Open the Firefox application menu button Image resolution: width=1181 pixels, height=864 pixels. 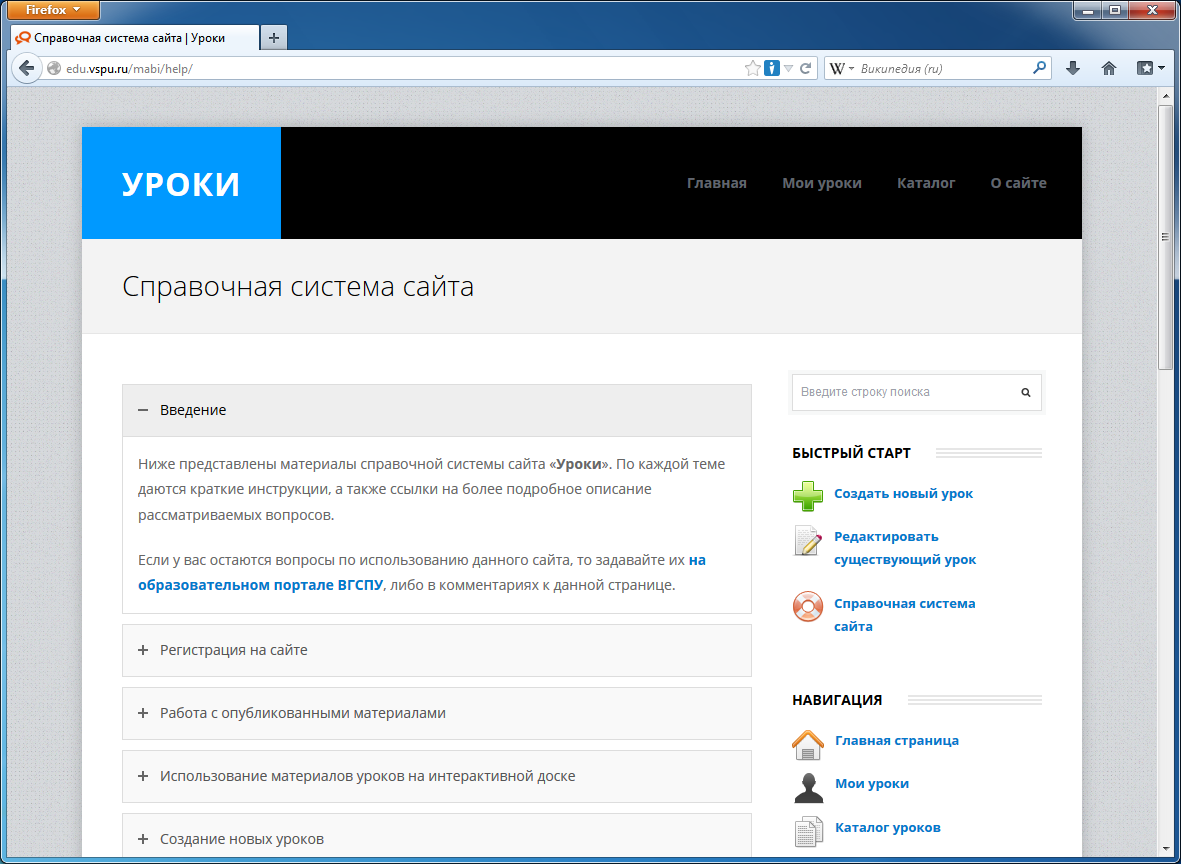point(53,10)
